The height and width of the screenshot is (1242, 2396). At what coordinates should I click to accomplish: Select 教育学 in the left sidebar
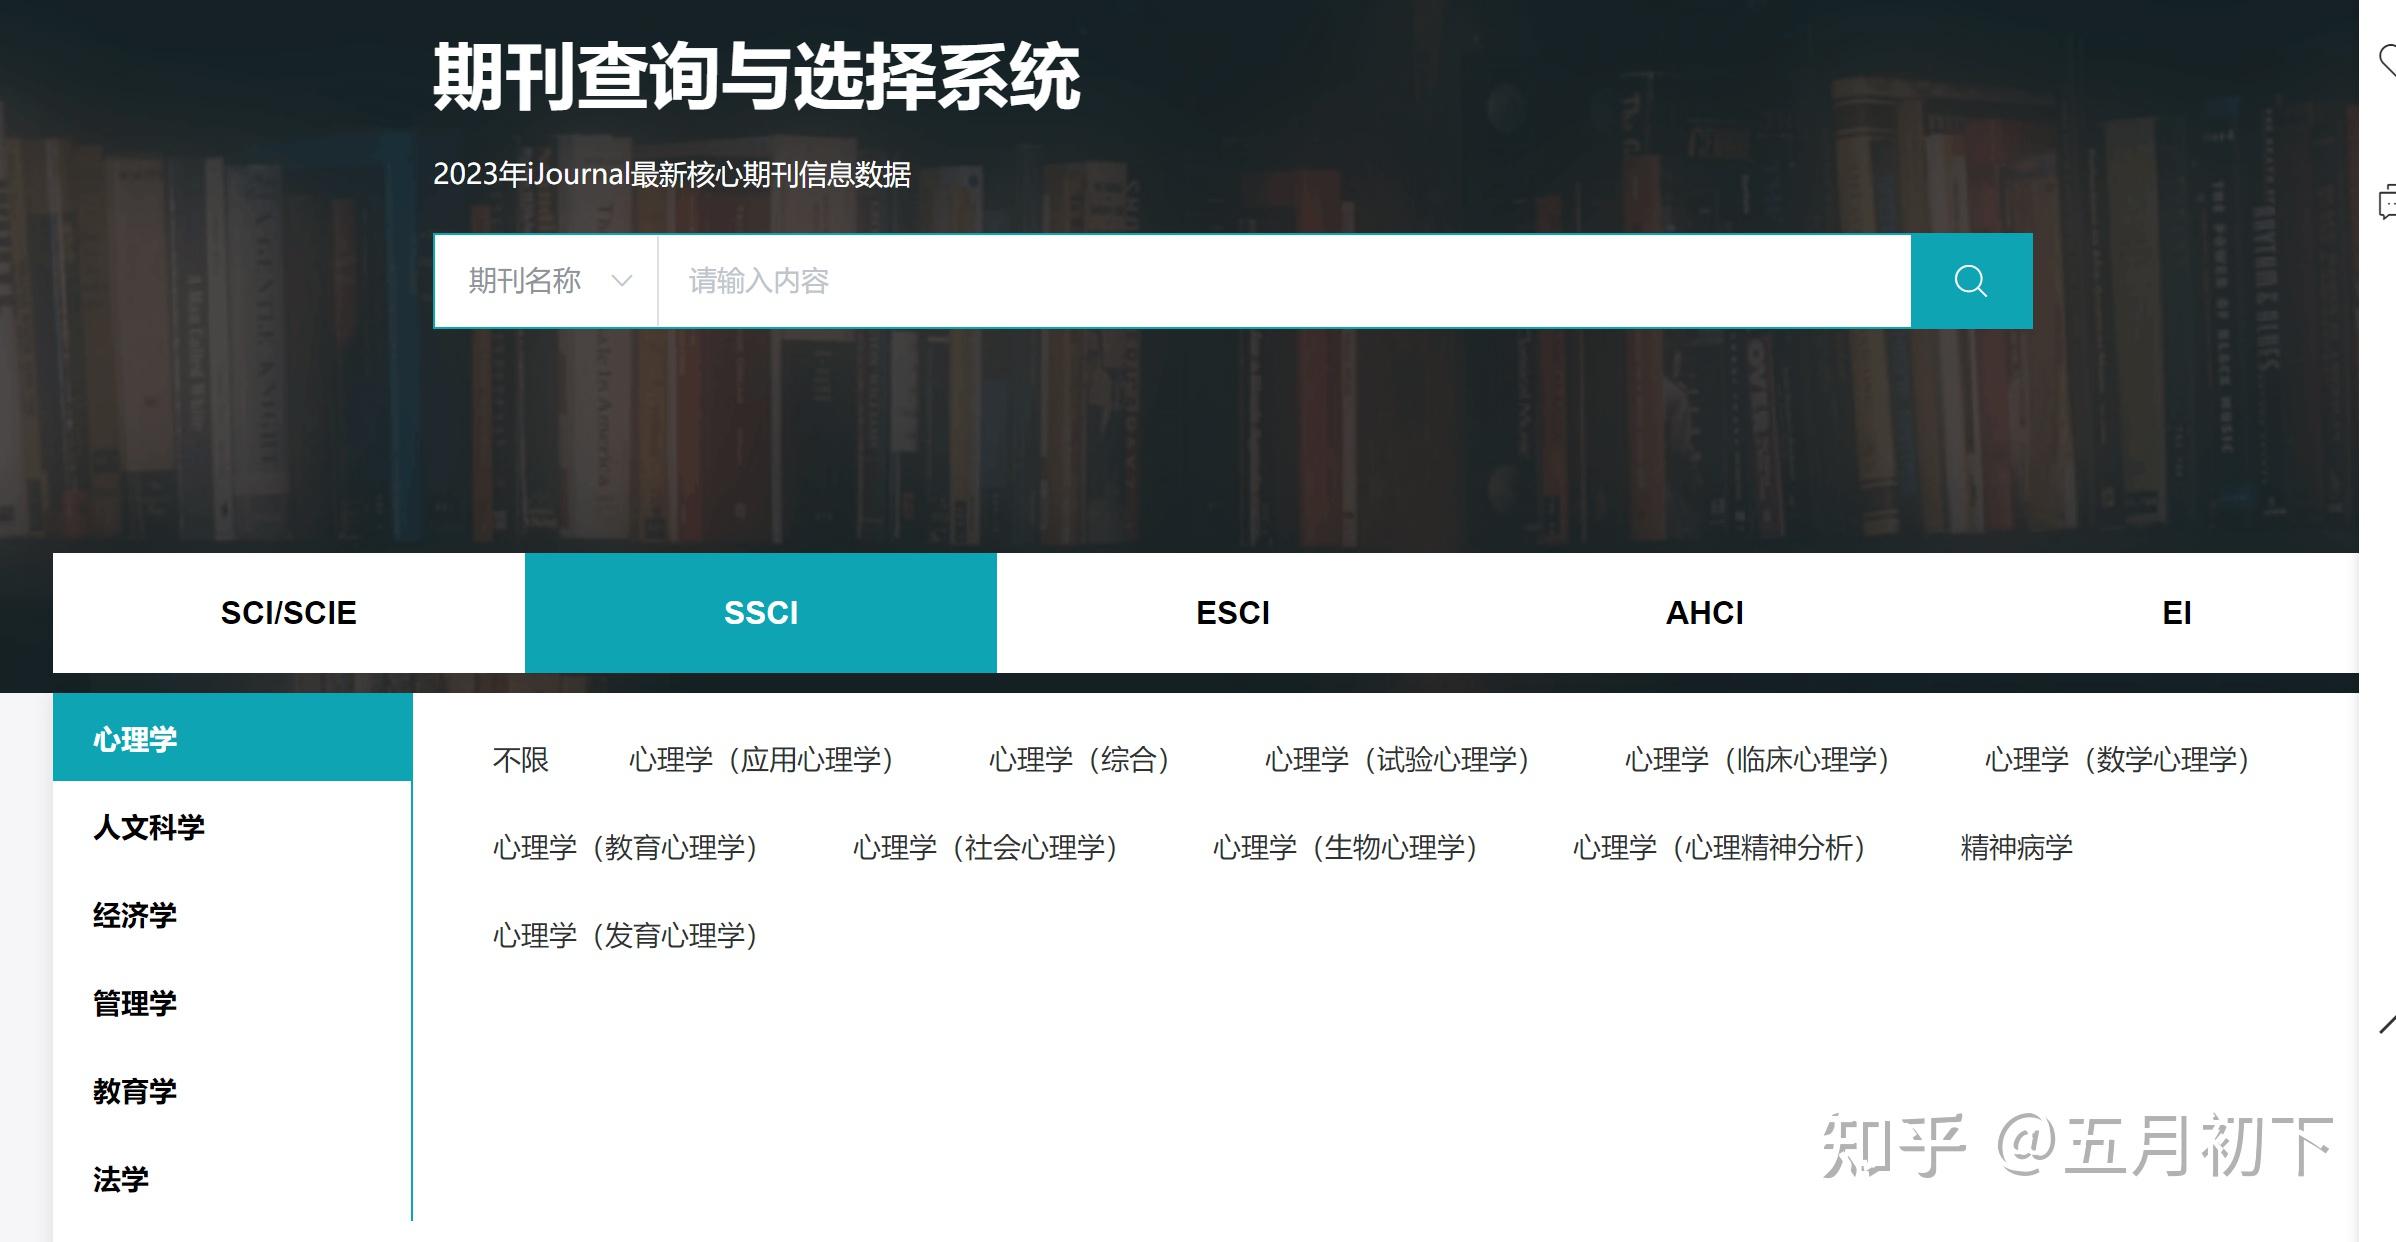pos(136,1091)
